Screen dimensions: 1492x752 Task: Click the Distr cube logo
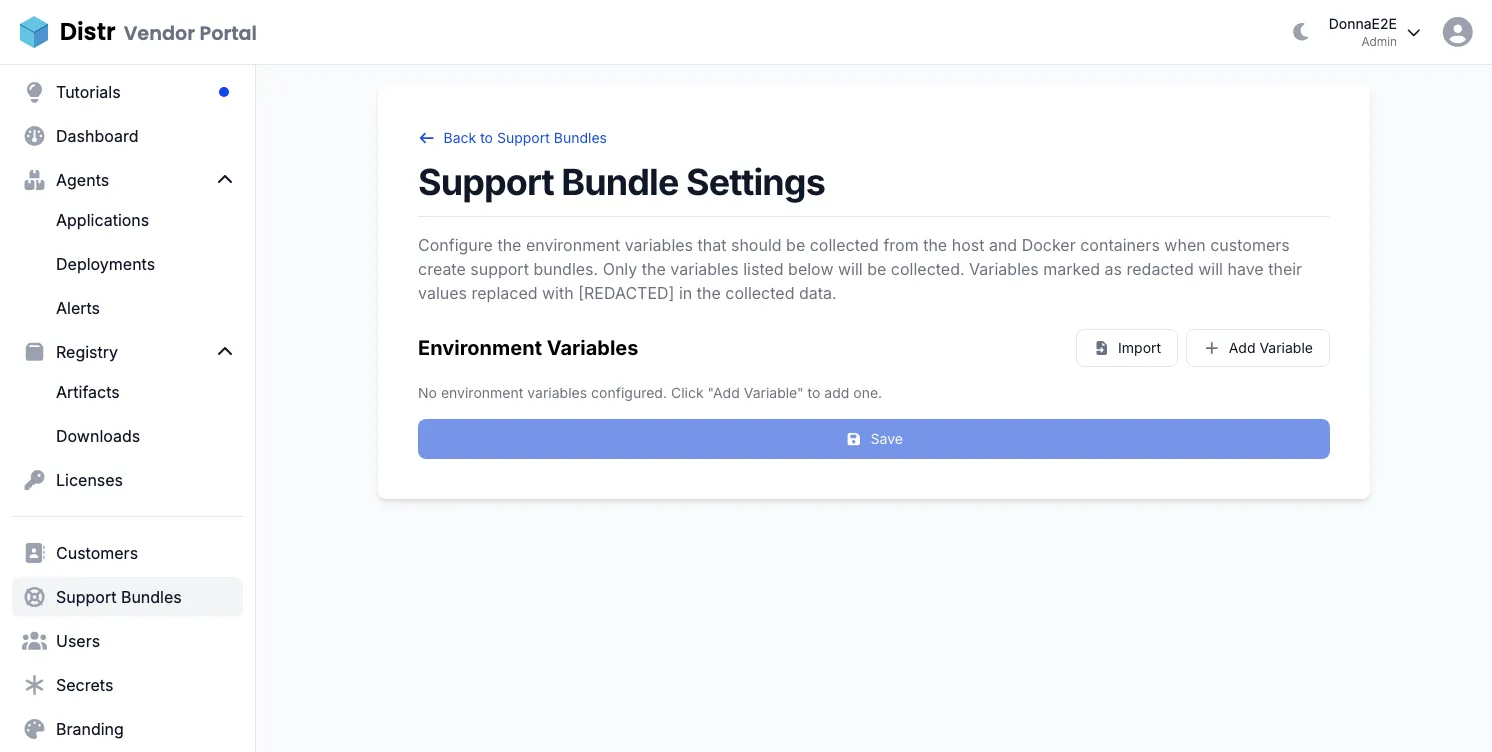point(36,31)
